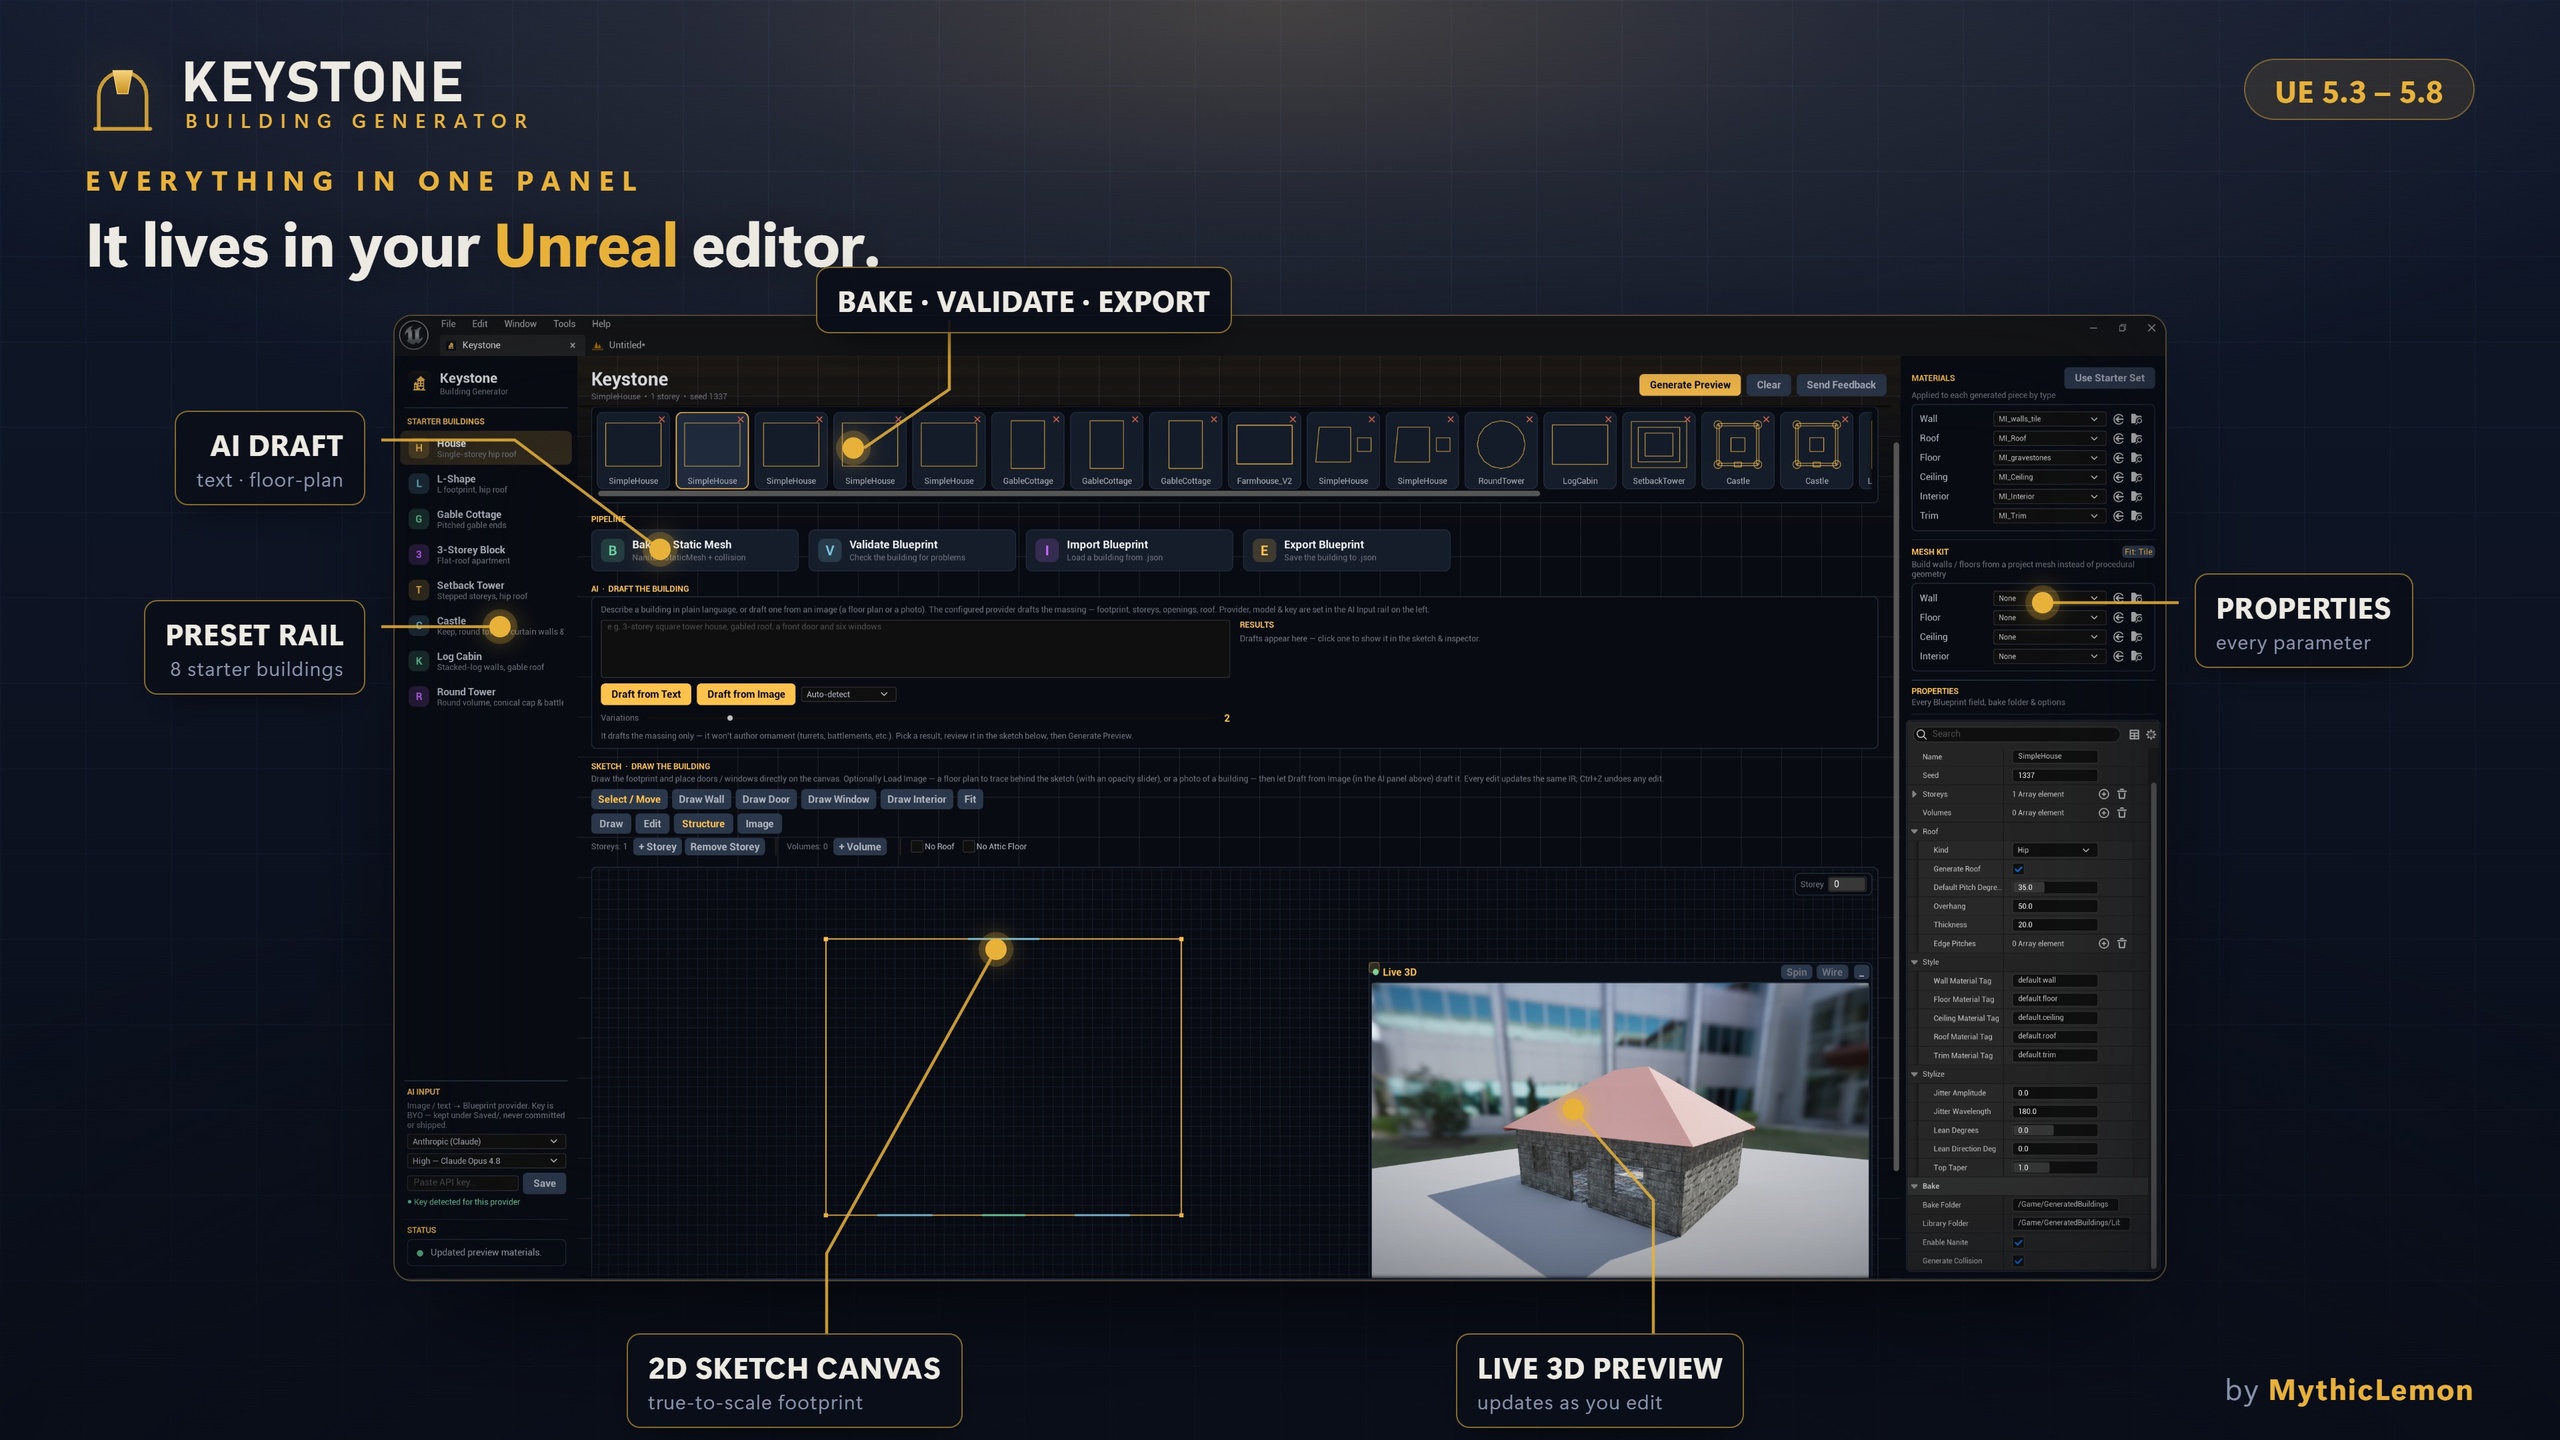Screen dimensions: 2560x1440
Task: Click the properties Search field
Action: (x=2017, y=735)
